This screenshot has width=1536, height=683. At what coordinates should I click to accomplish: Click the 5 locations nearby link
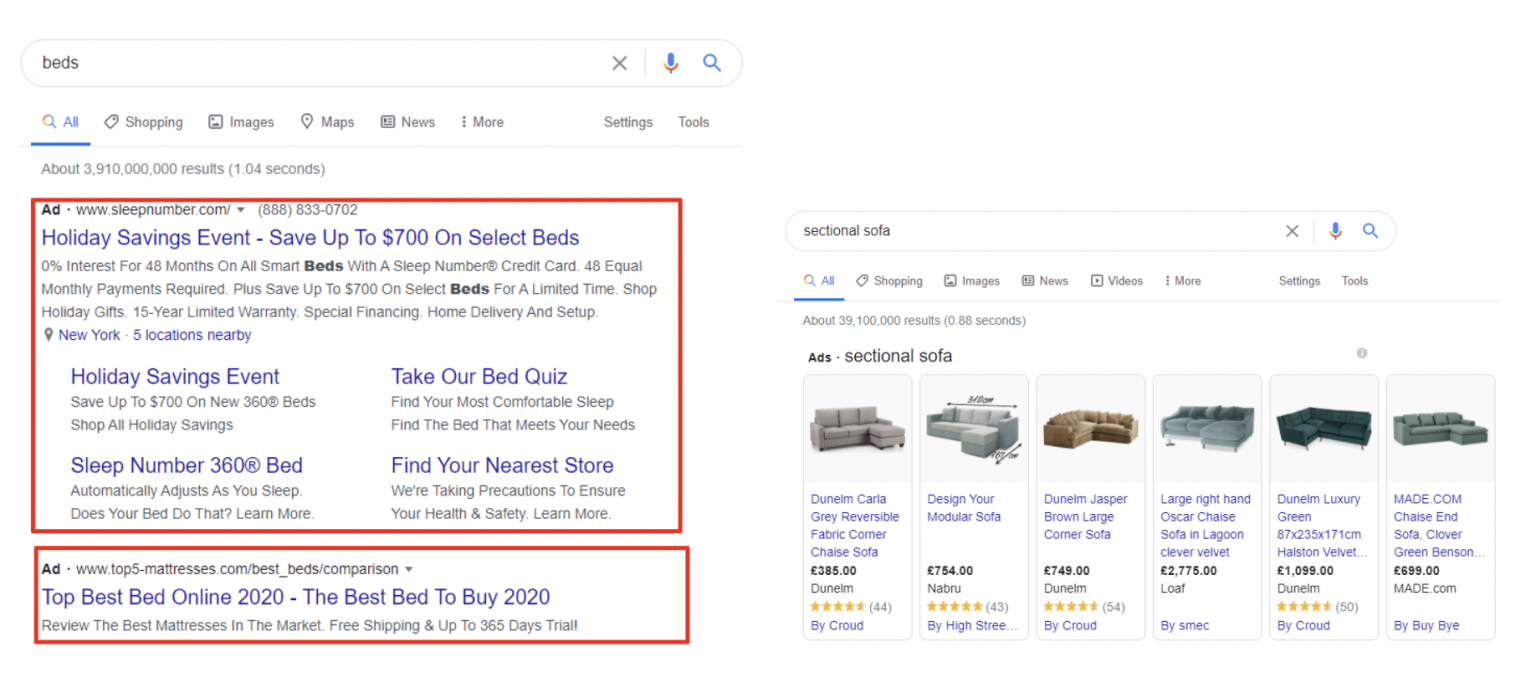point(191,334)
